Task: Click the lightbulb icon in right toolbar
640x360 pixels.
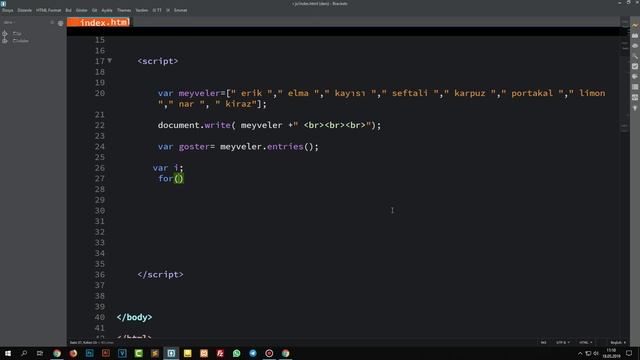Action: pos(635,108)
